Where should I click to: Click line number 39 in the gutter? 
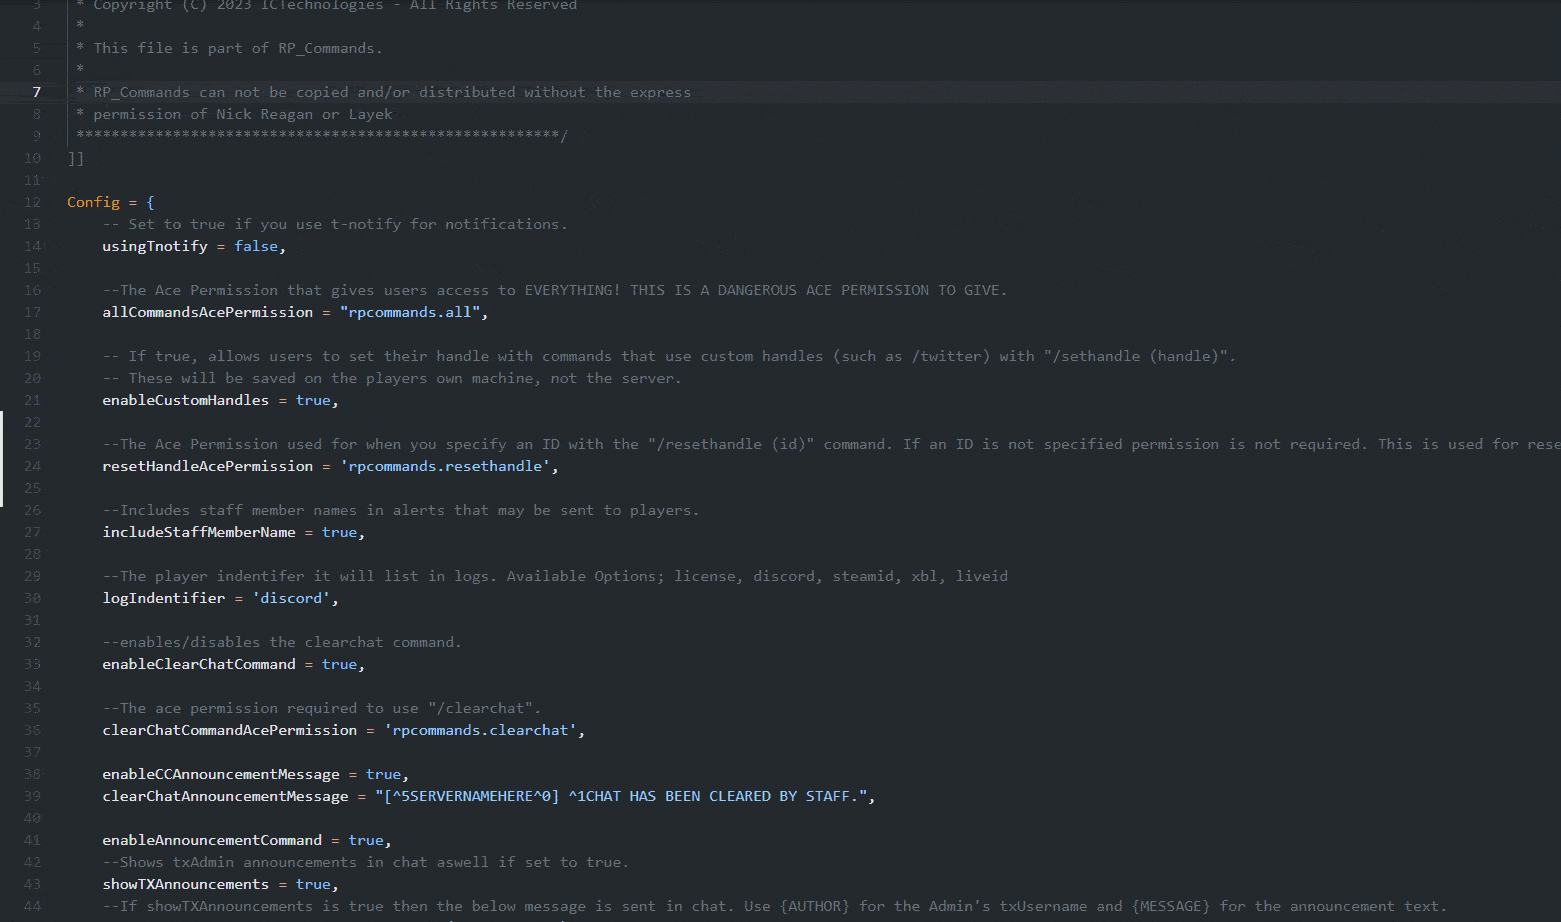[x=33, y=796]
